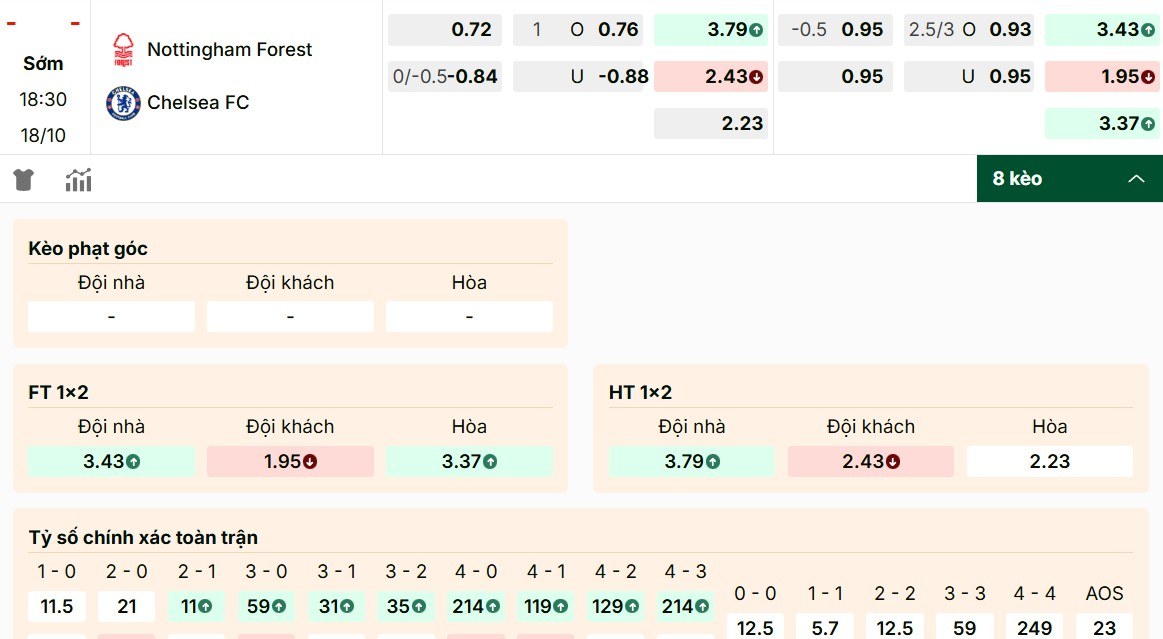Click Đội khách odds 1.95 in FT 1×2

point(289,461)
